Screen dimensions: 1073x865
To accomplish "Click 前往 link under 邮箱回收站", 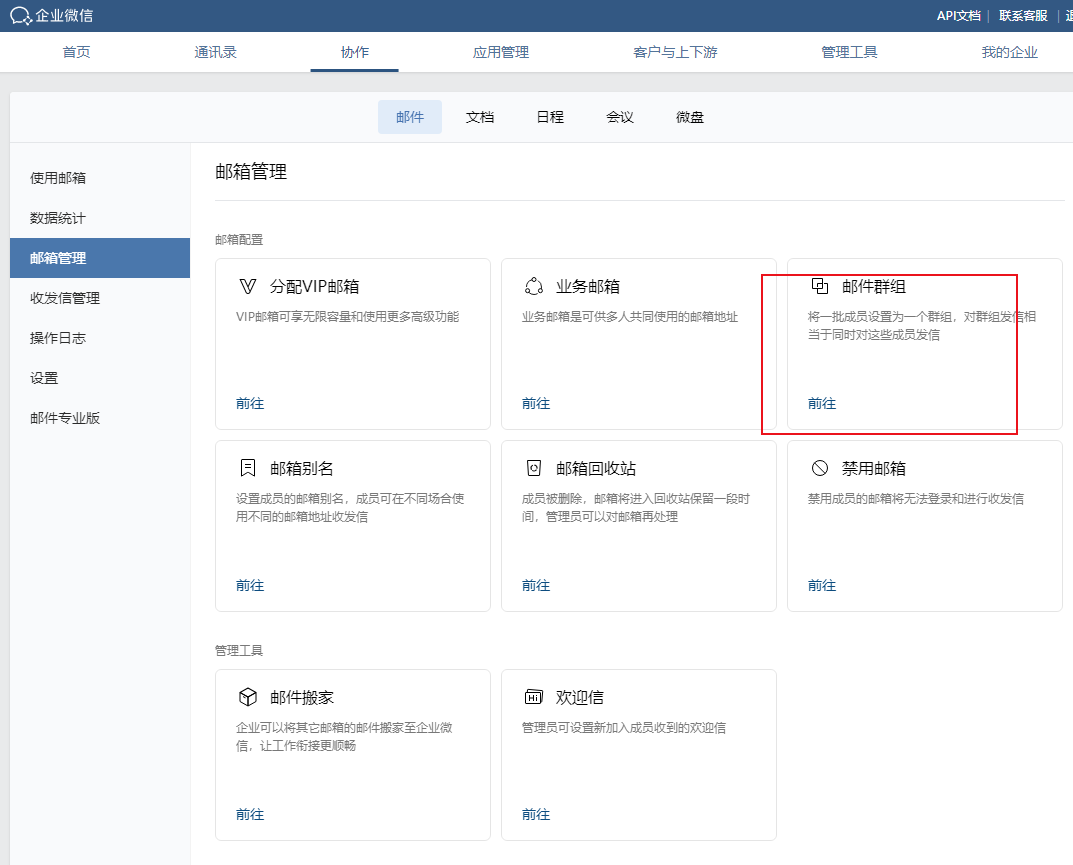I will click(536, 586).
